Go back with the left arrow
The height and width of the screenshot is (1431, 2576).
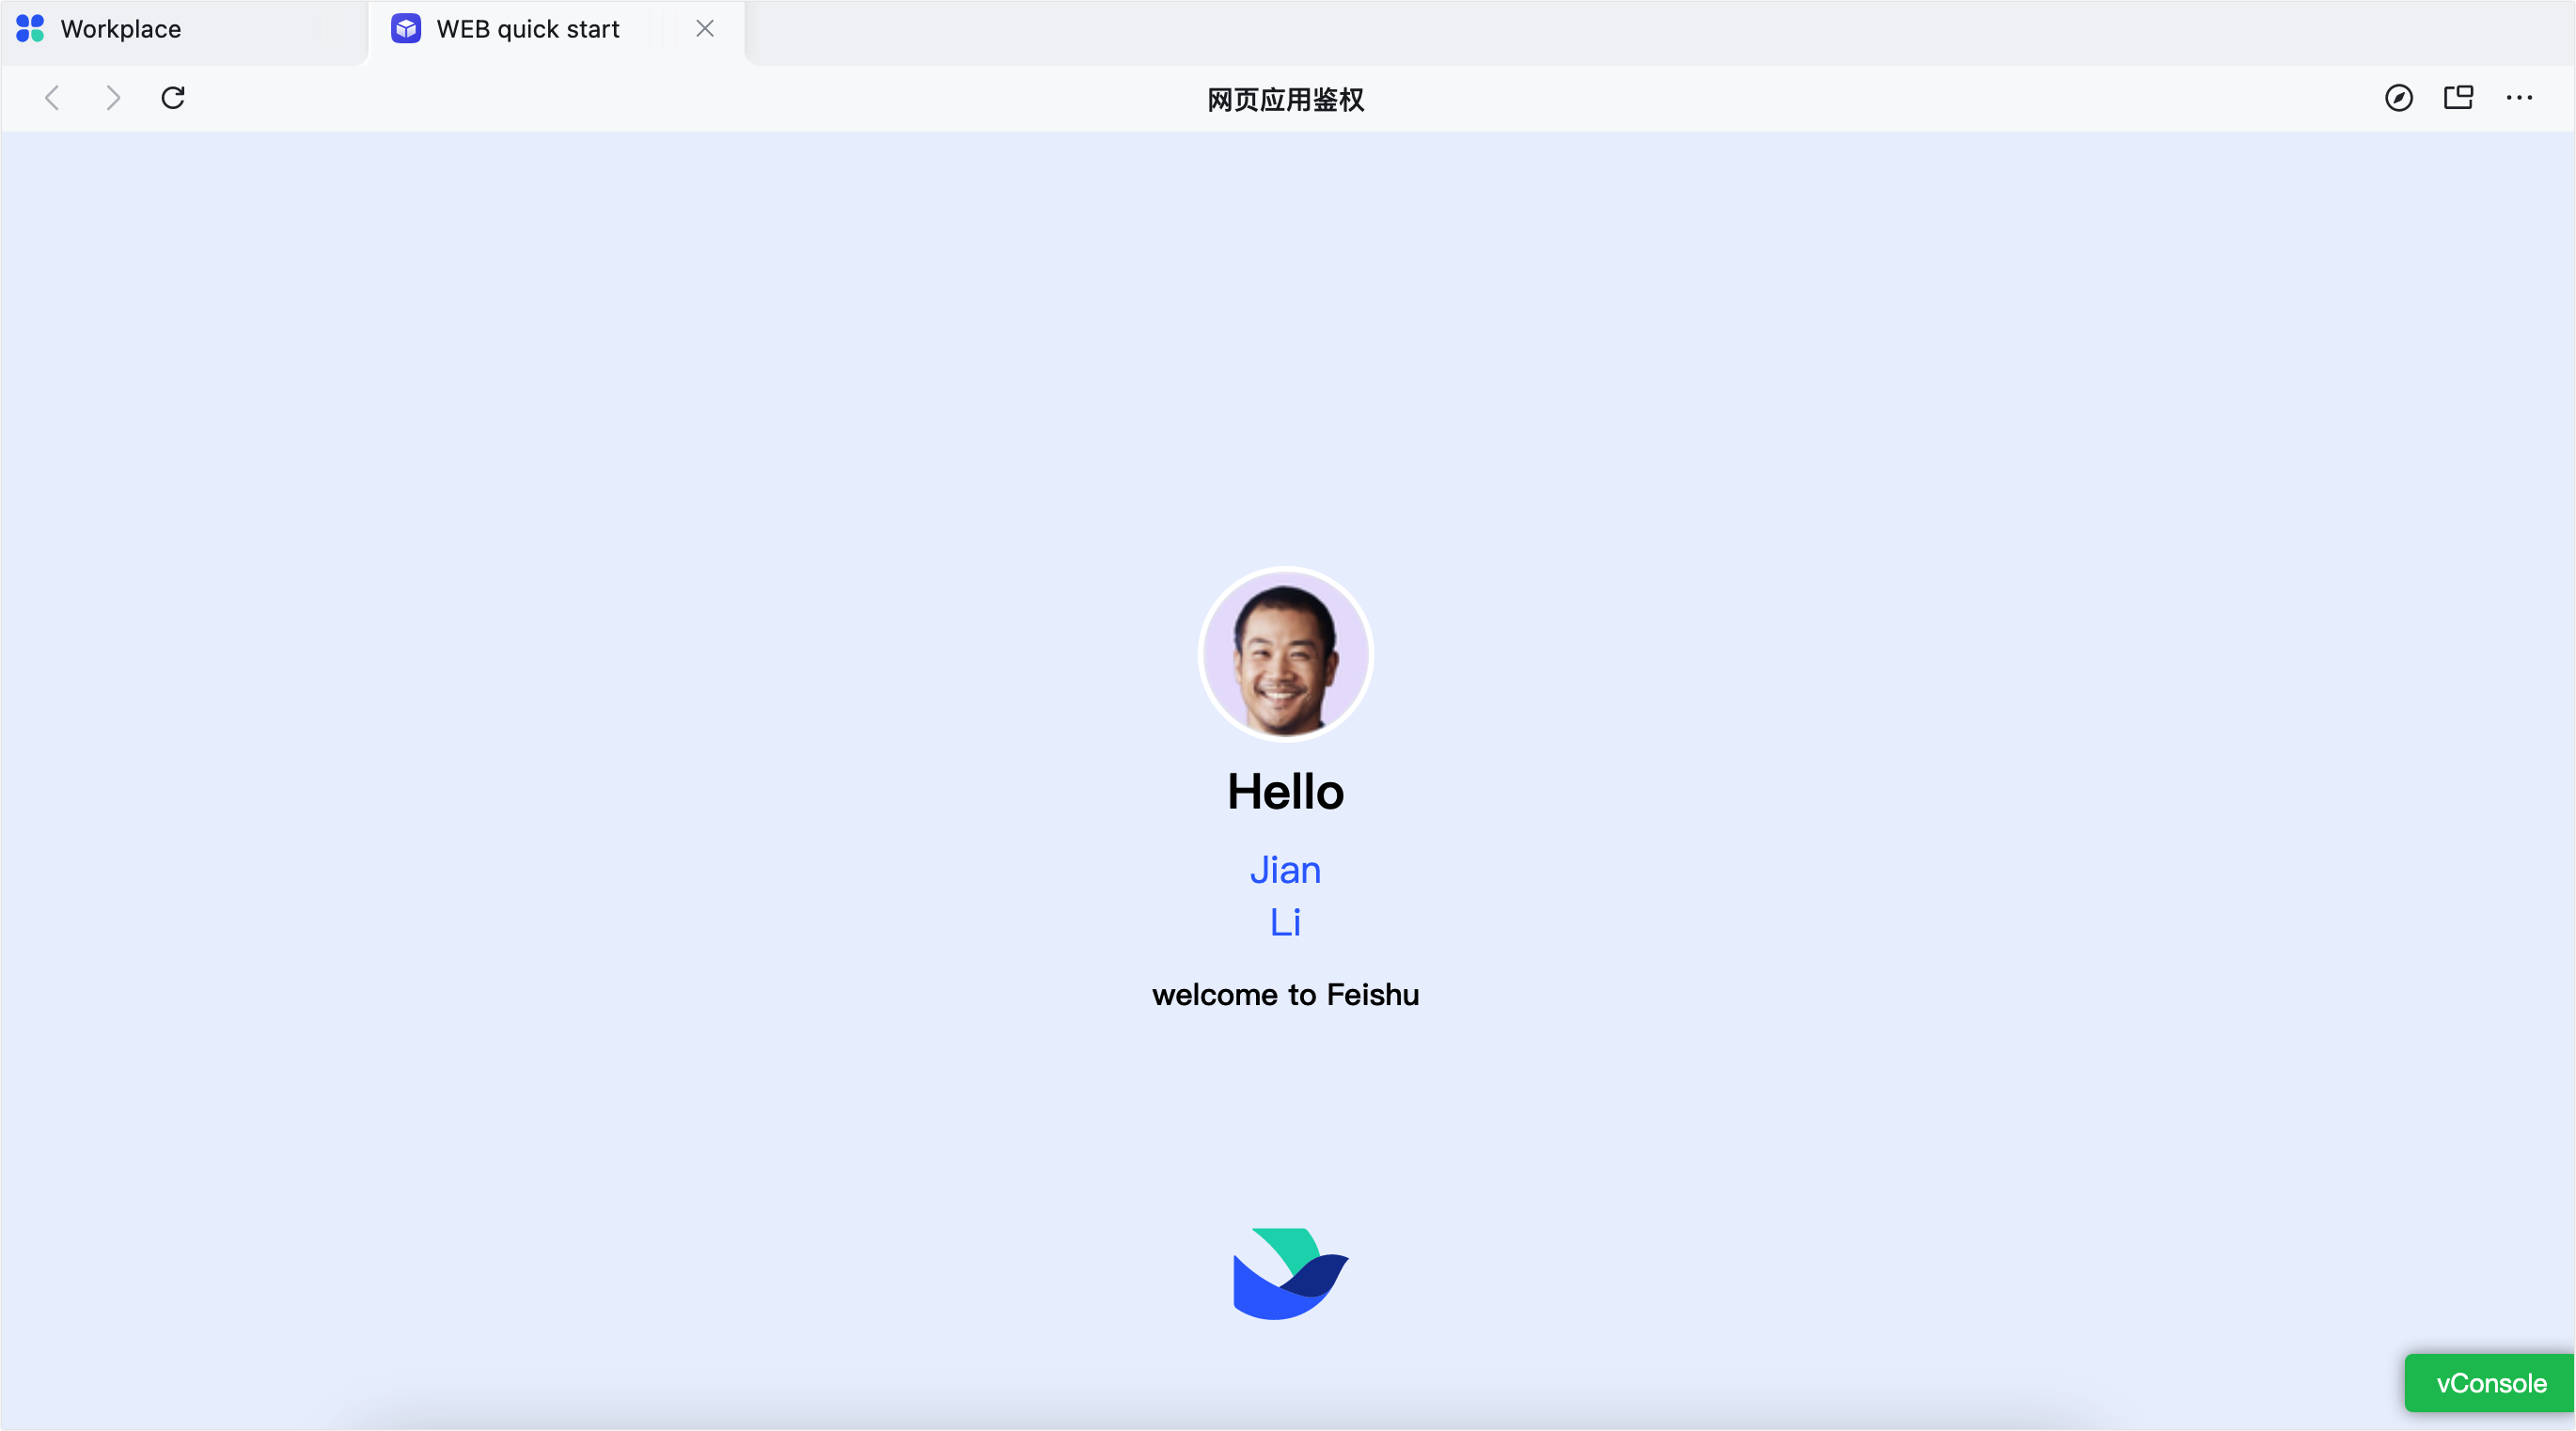point(52,98)
